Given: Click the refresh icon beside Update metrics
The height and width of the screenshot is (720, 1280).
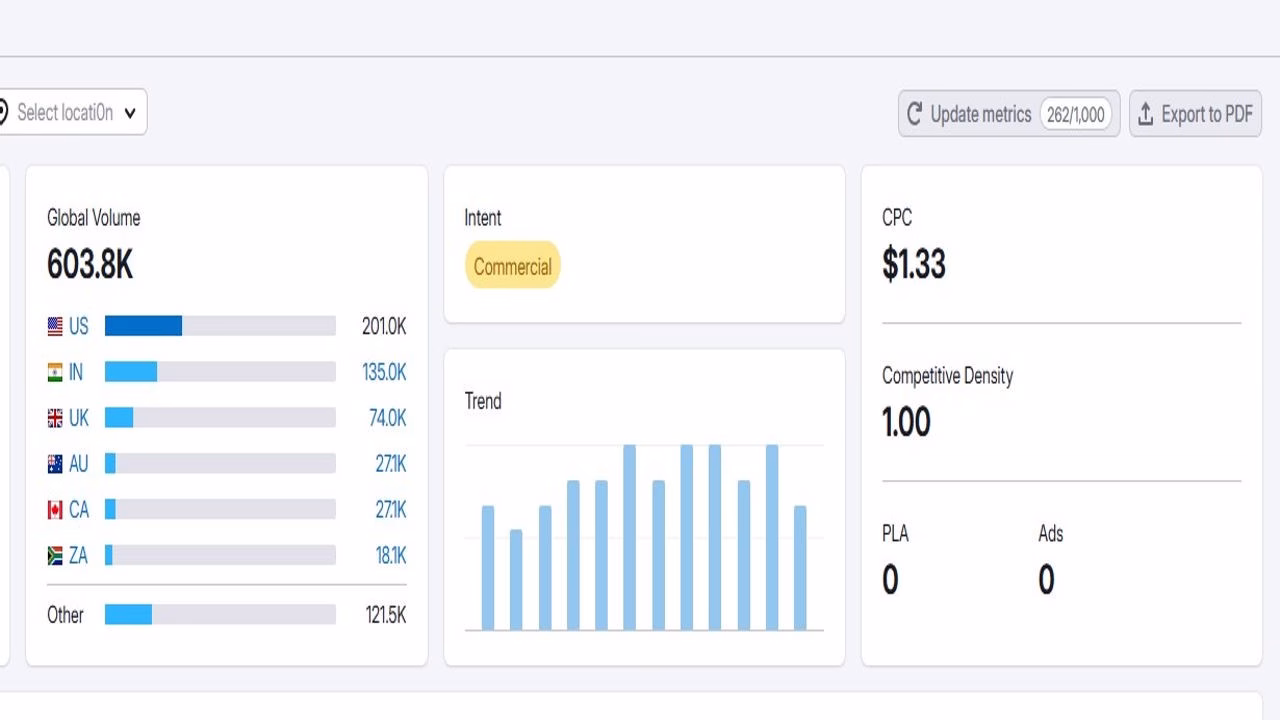Looking at the screenshot, I should 915,114.
